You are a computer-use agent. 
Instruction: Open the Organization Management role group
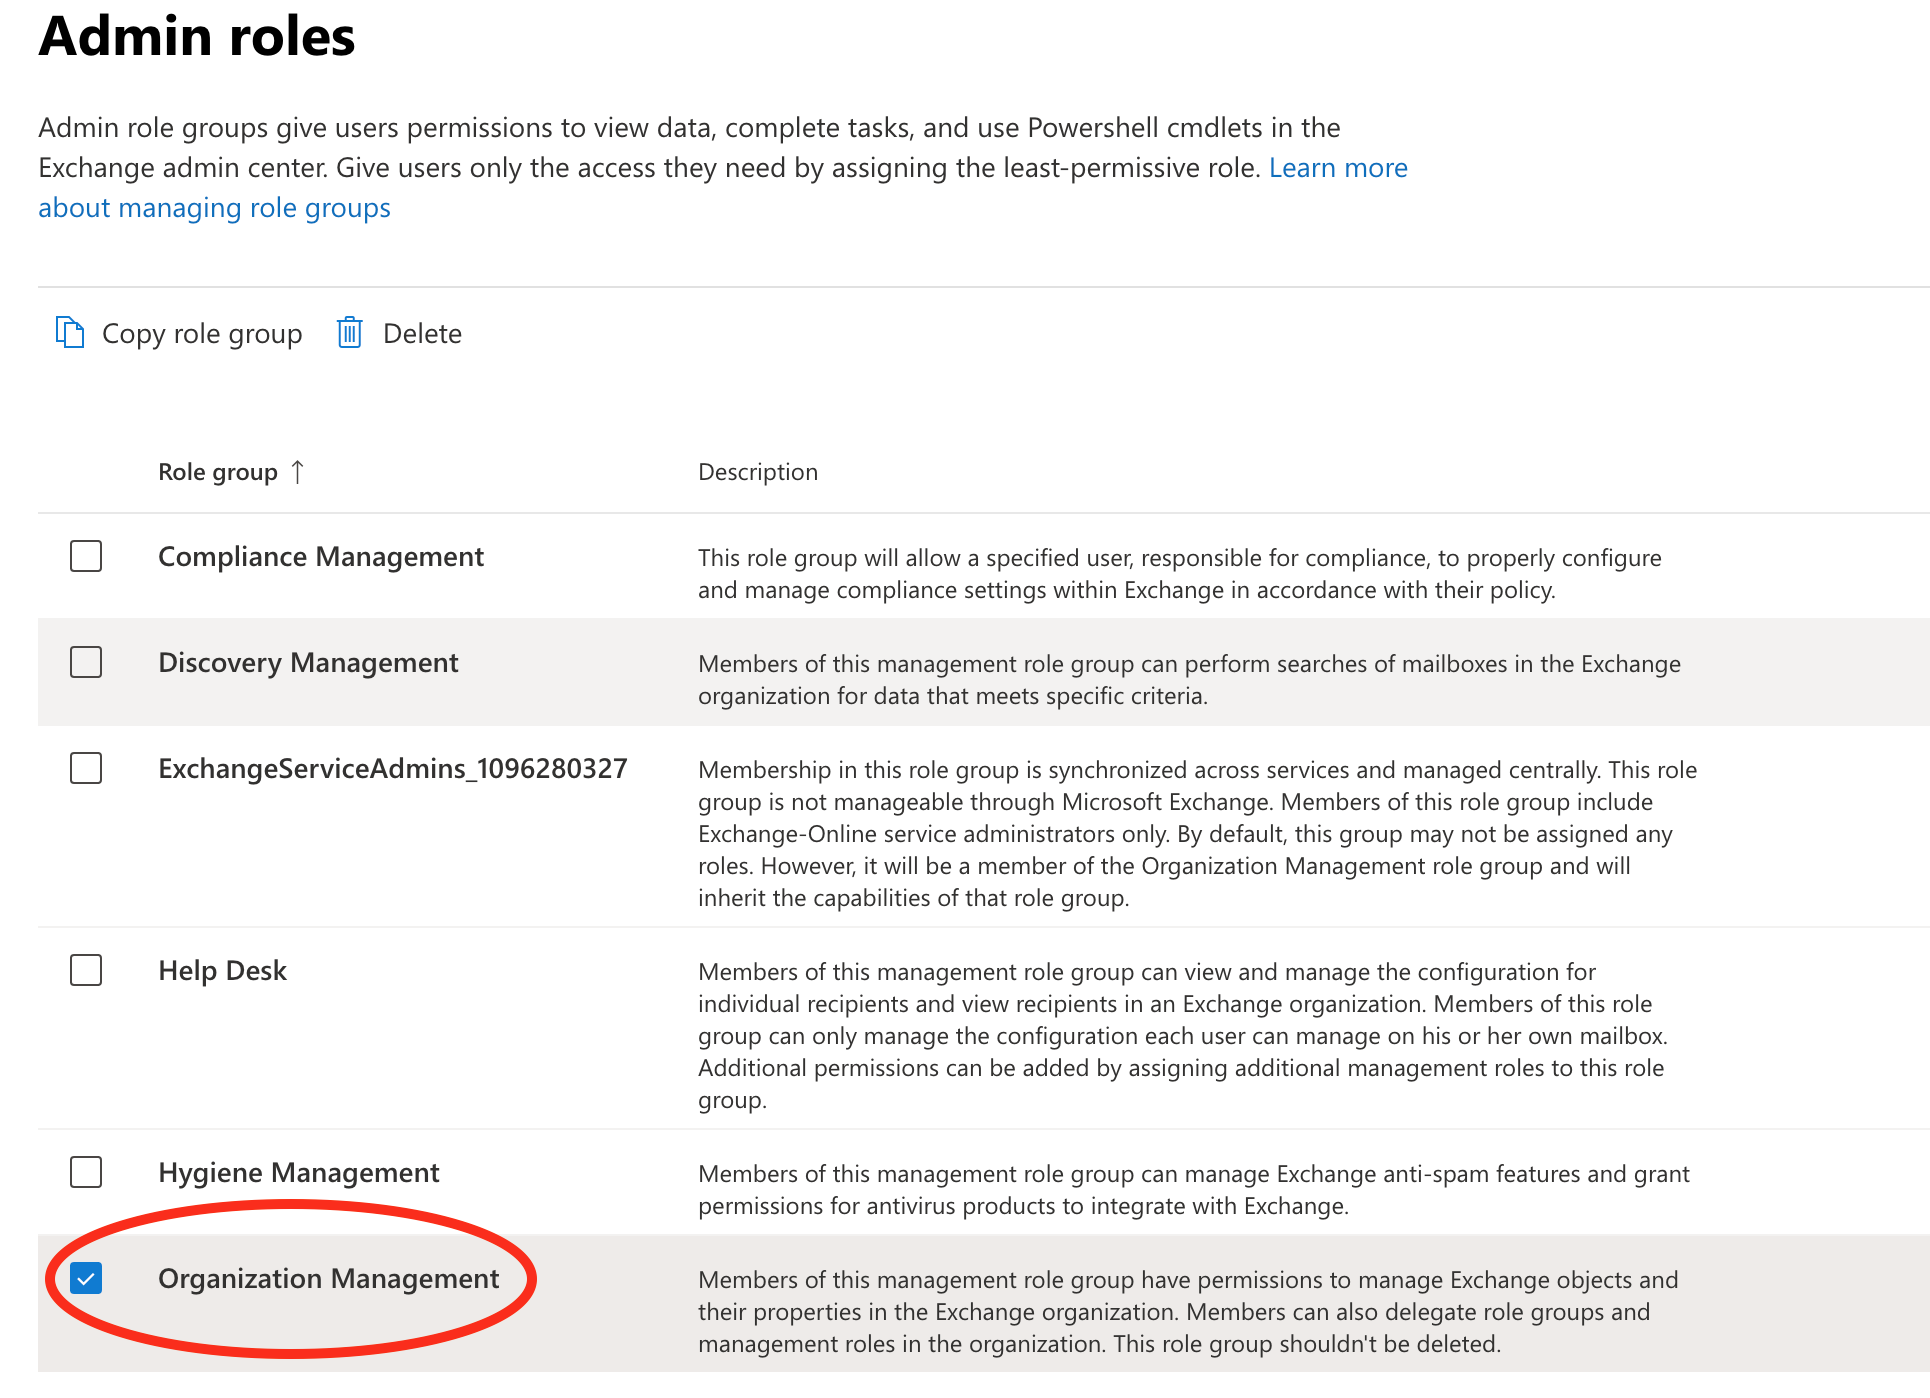(x=330, y=1278)
